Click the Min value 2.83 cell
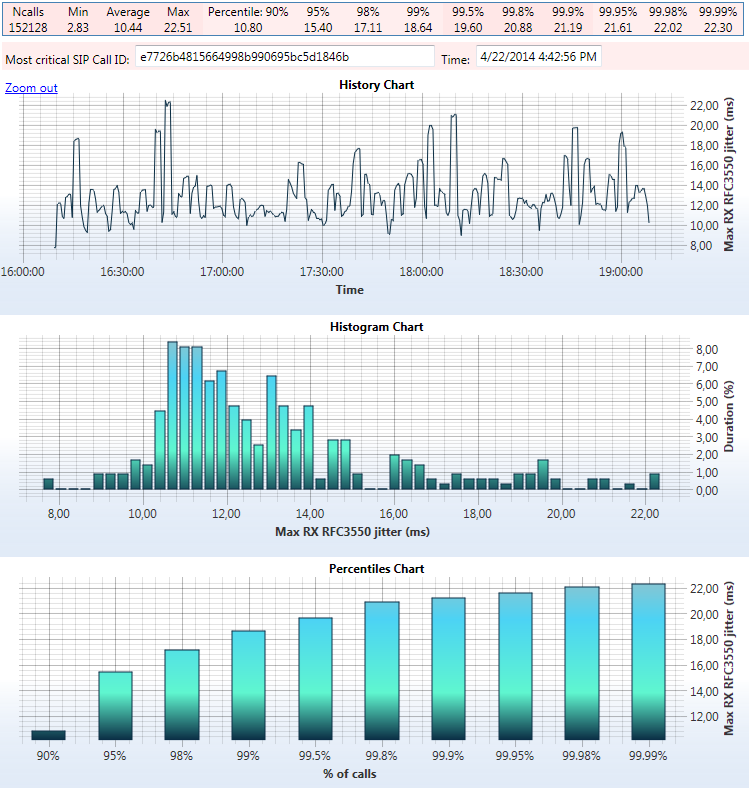This screenshot has width=749, height=788. pos(78,27)
